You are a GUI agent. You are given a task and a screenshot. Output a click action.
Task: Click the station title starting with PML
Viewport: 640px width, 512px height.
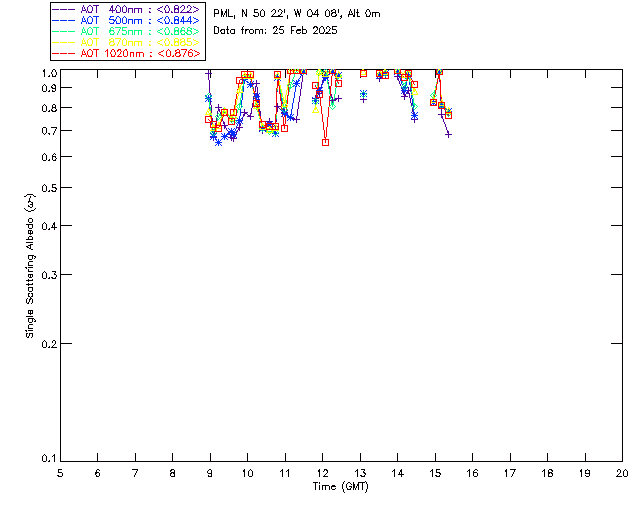(297, 14)
